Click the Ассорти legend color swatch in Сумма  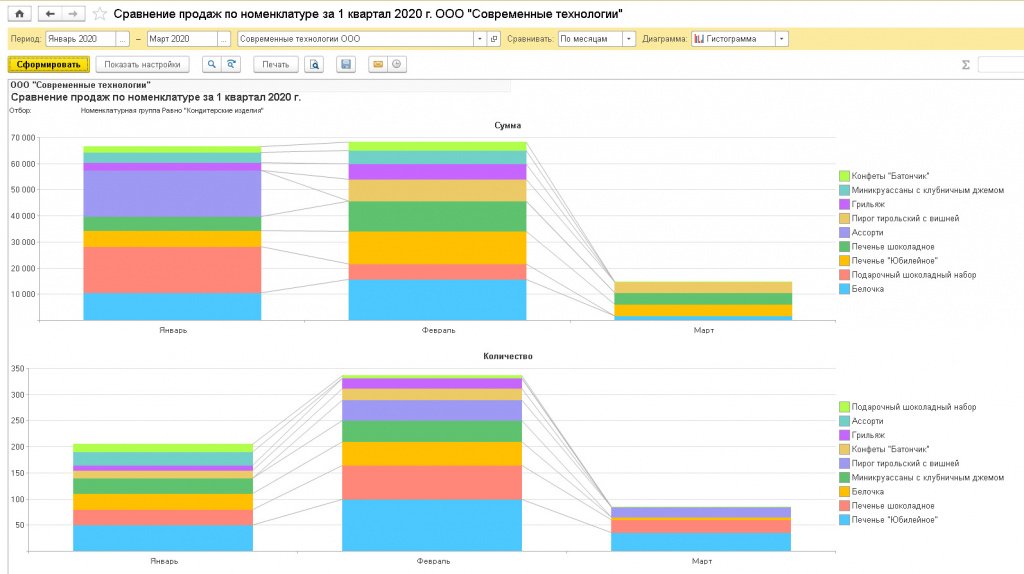point(844,232)
